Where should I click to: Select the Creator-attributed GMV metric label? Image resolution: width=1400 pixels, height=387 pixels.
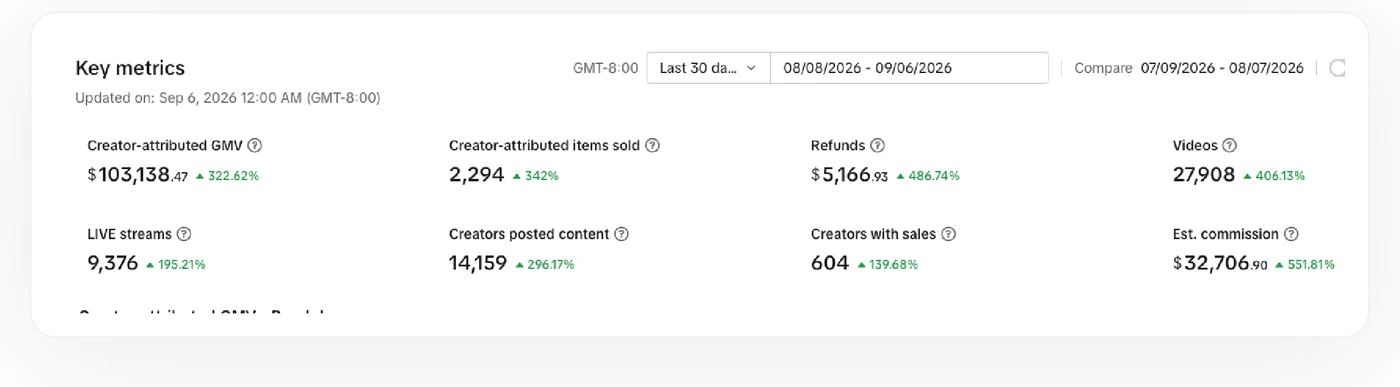coord(165,145)
